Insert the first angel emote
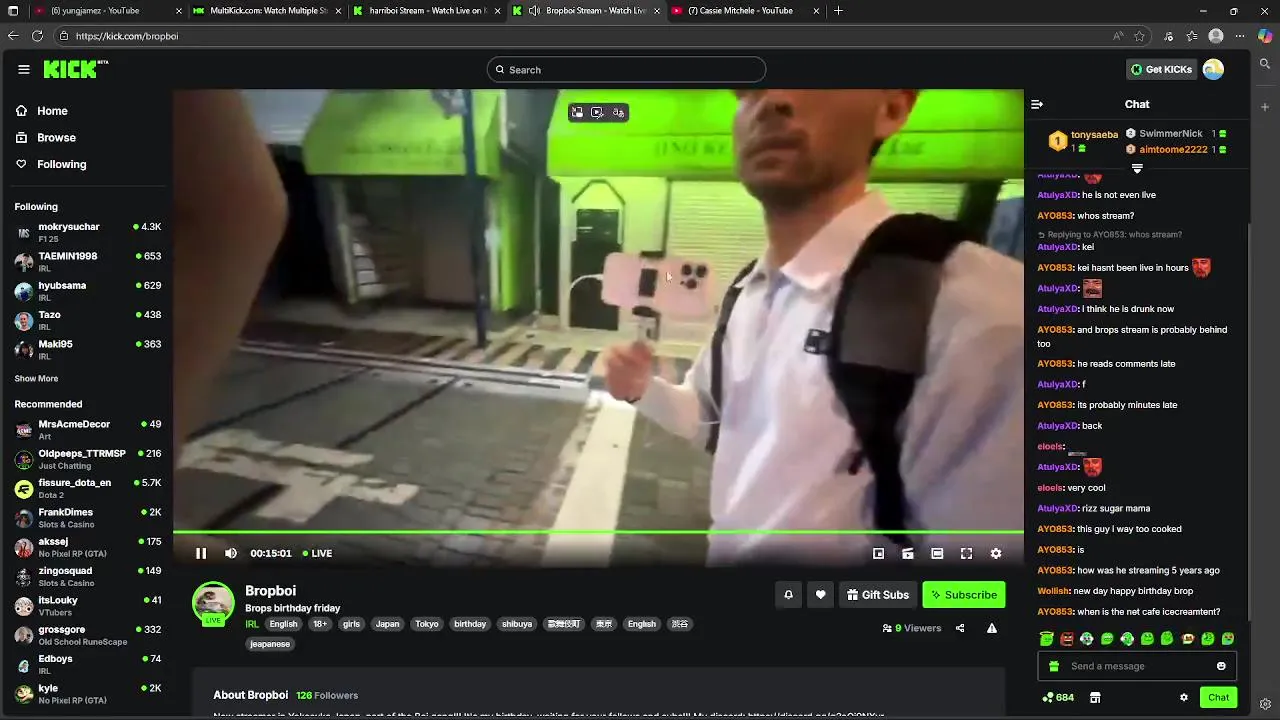Viewport: 1280px width, 720px height. 1046,638
